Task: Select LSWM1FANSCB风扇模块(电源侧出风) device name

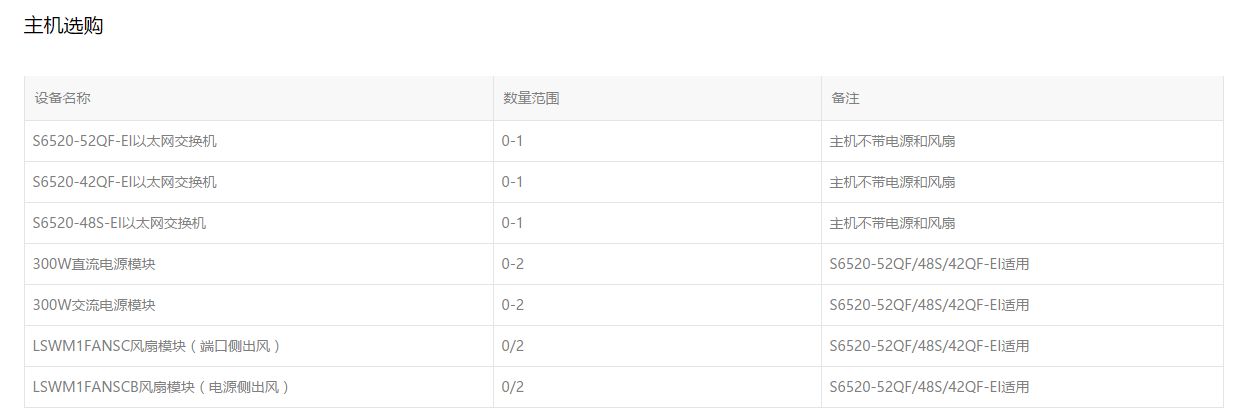Action: [x=162, y=387]
